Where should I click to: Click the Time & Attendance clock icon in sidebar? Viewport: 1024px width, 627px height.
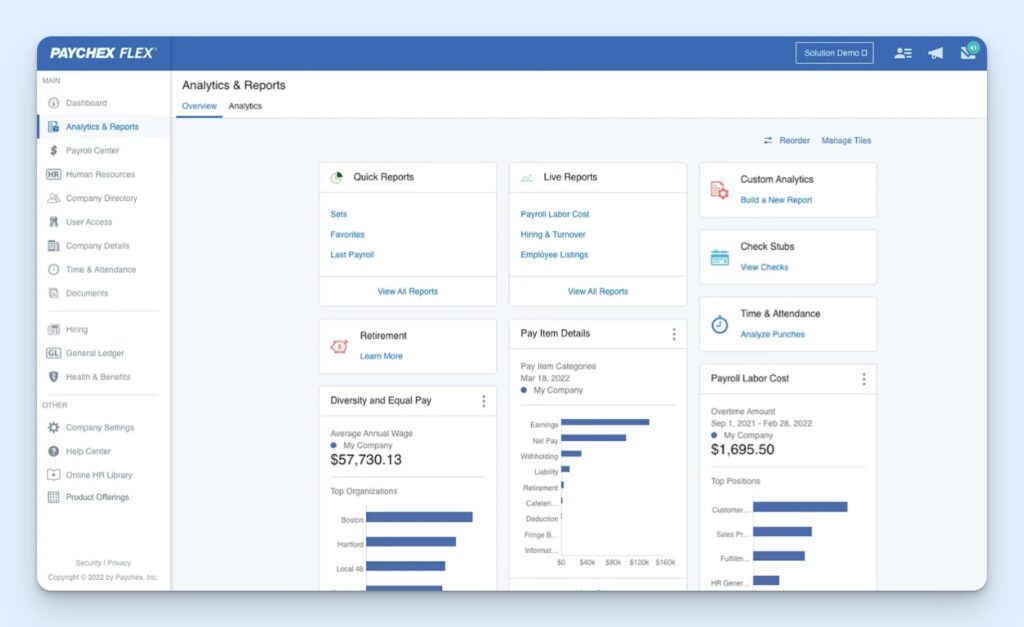pos(54,269)
